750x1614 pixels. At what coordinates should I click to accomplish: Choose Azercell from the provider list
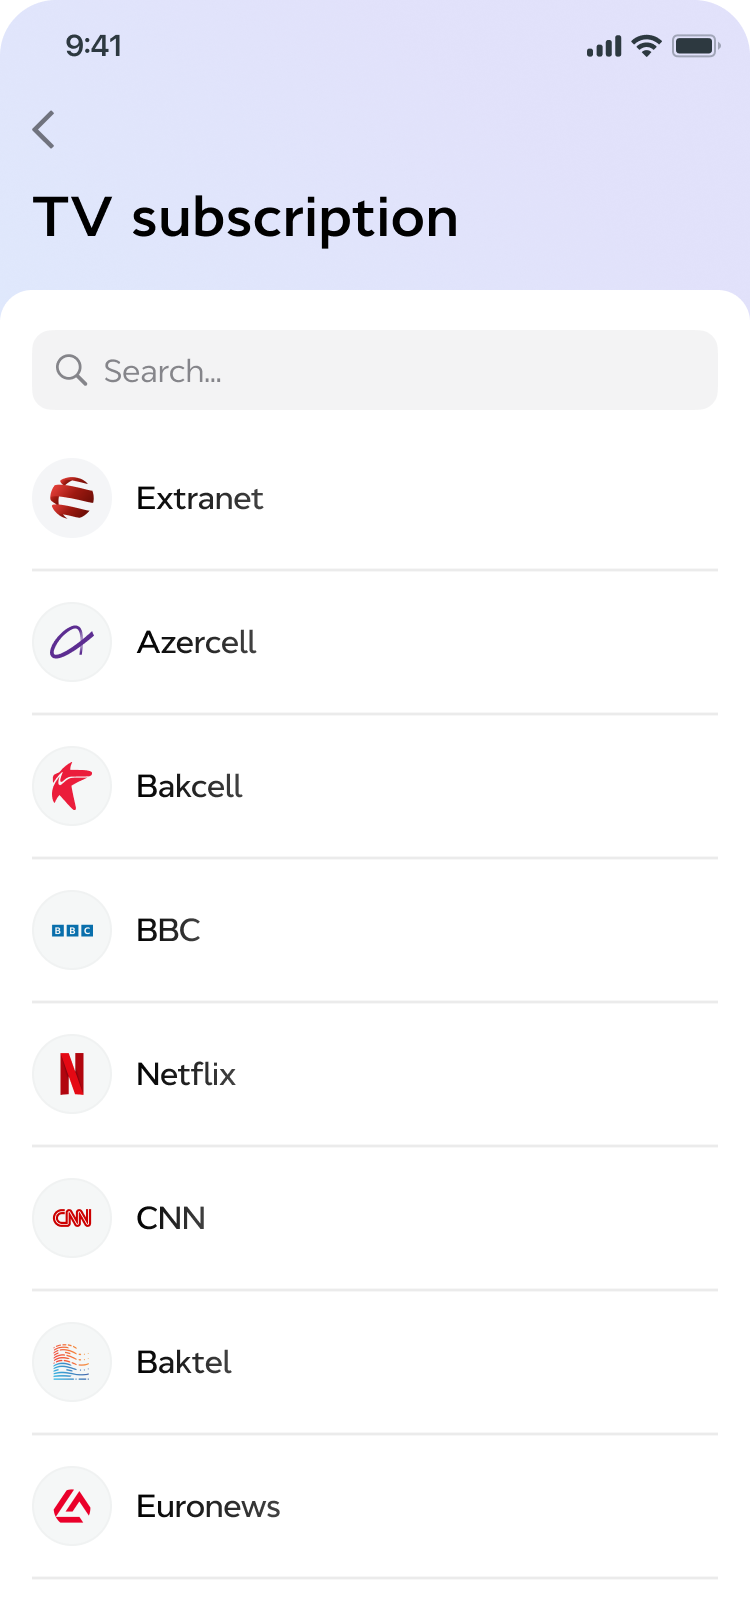point(196,642)
